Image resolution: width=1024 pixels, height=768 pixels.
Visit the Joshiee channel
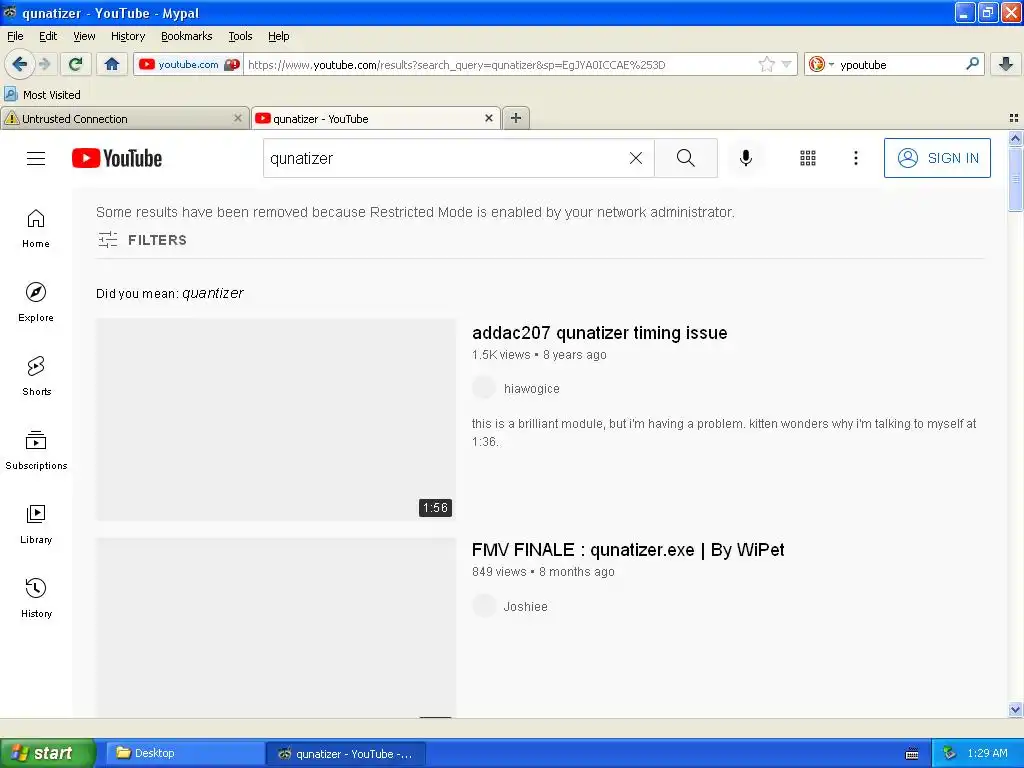525,607
